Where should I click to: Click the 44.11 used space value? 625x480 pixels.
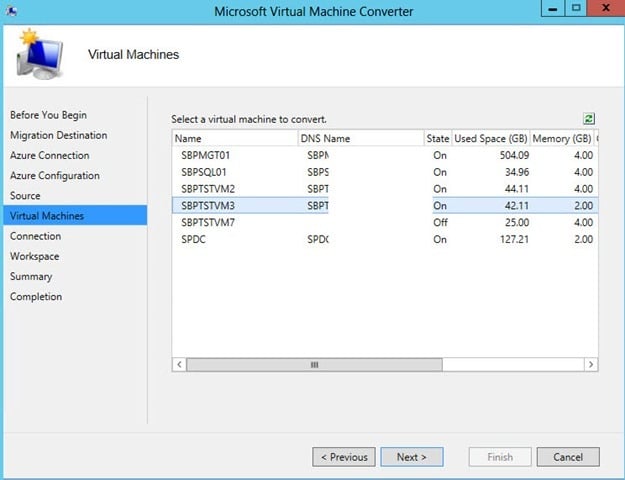(517, 189)
